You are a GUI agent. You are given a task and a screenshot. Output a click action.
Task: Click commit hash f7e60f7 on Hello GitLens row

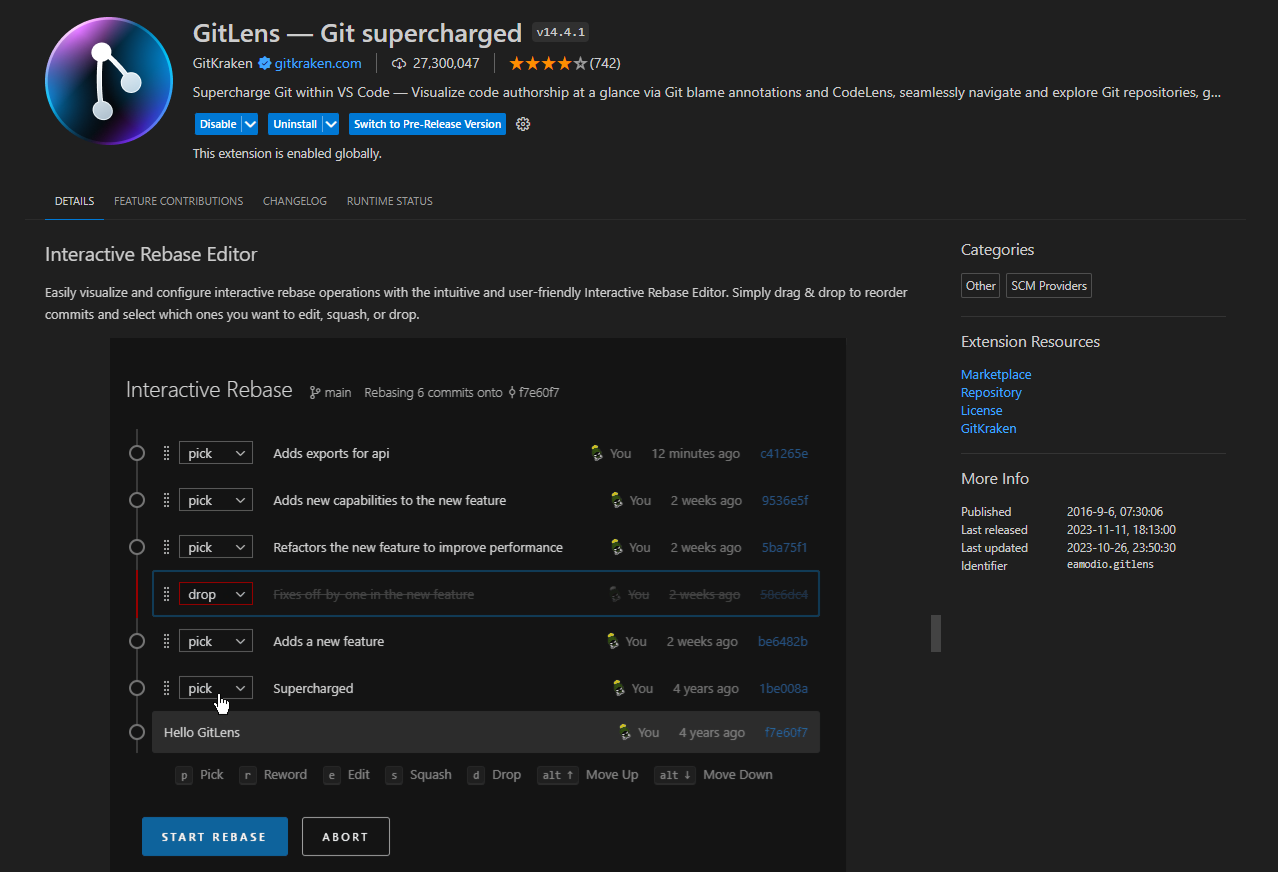pos(786,732)
